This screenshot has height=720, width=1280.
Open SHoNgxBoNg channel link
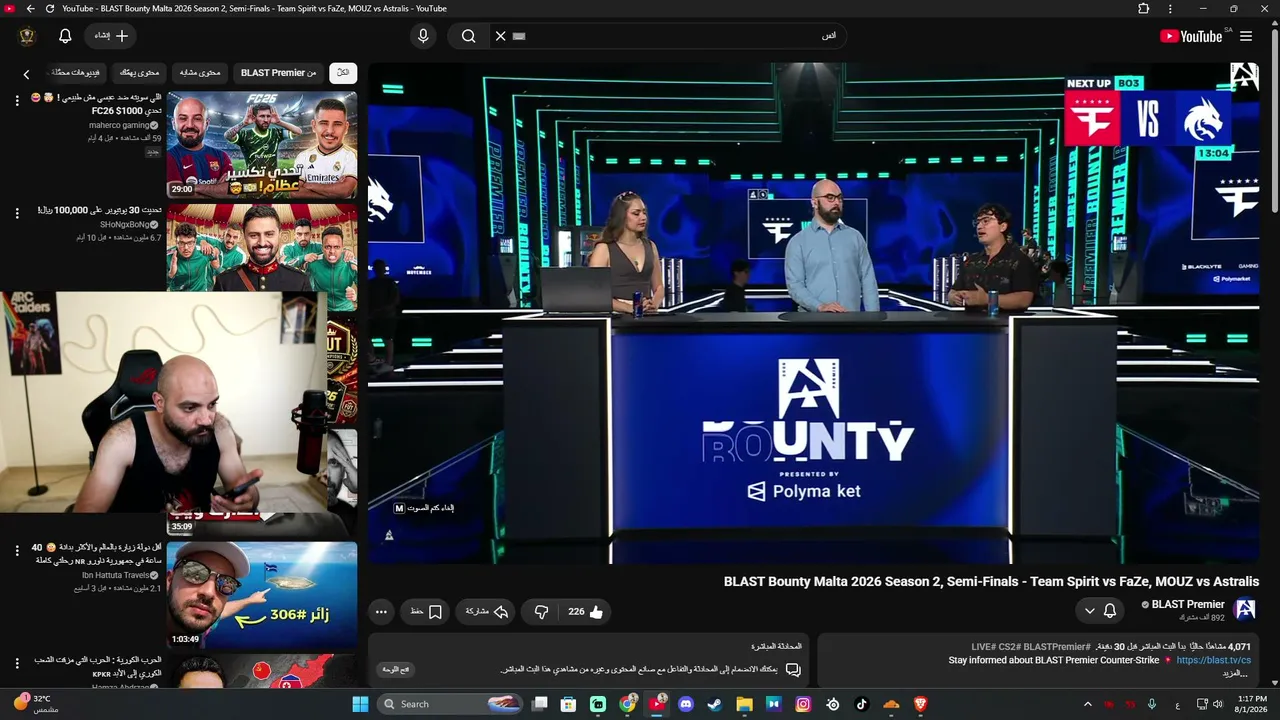(x=124, y=225)
